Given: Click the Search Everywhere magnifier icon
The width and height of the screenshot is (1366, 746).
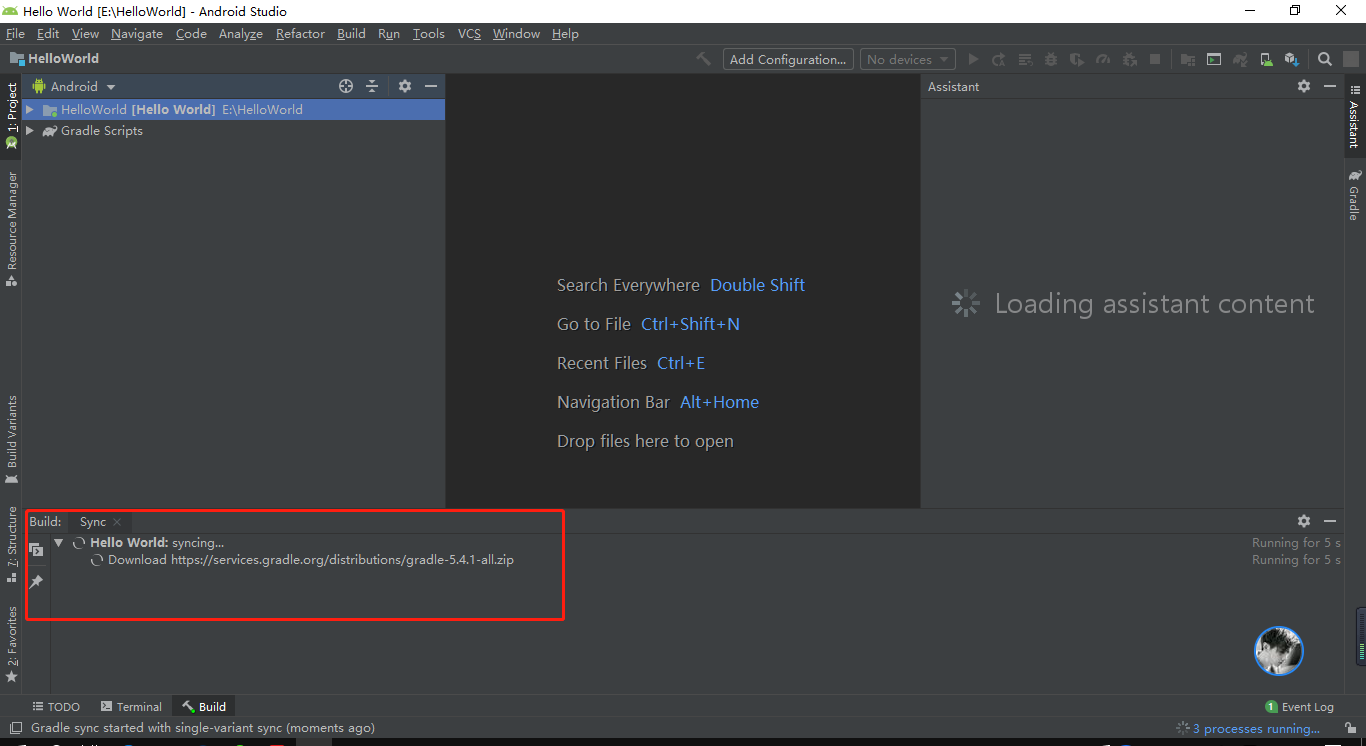Looking at the screenshot, I should 1325,59.
